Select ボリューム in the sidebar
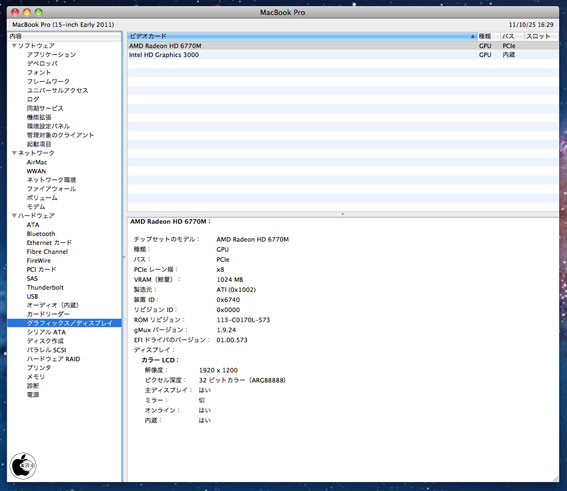Image resolution: width=567 pixels, height=491 pixels. (x=42, y=198)
